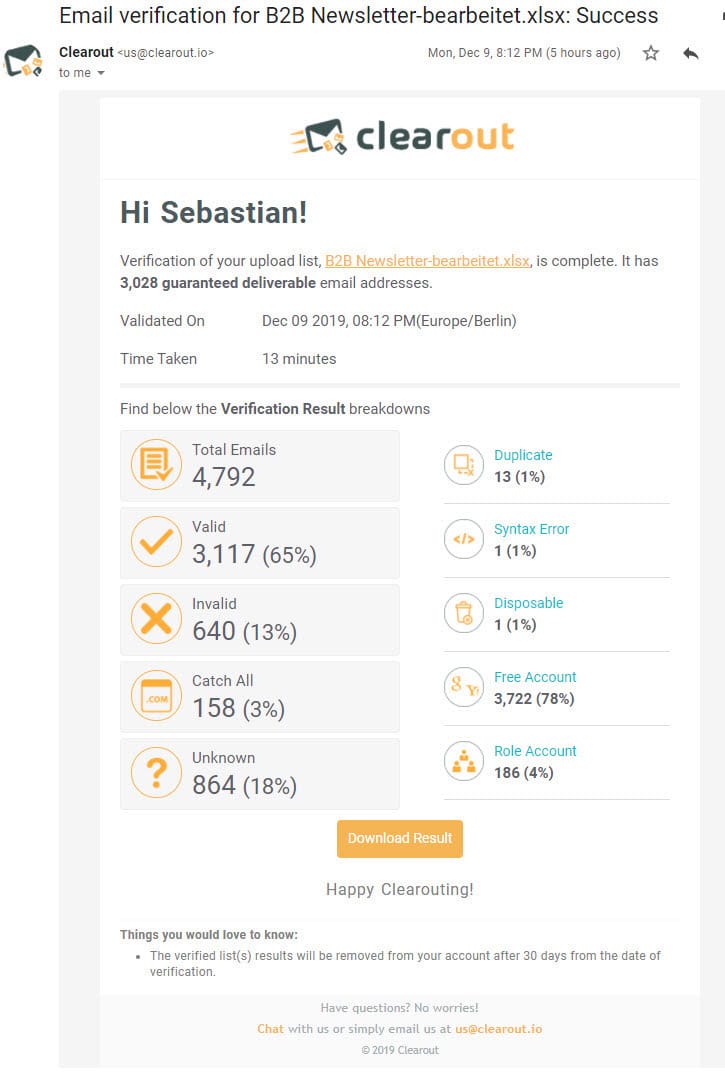725x1072 pixels.
Task: Click the sender name Clearout
Action: point(86,52)
